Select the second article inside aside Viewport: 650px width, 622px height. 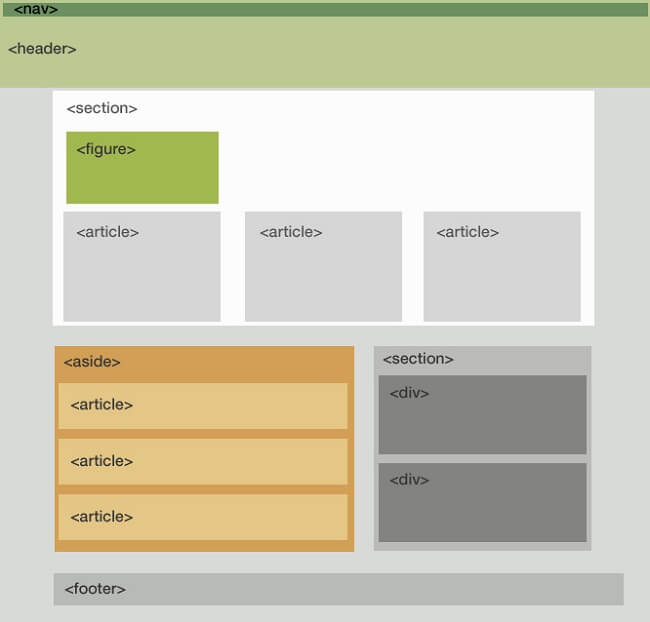click(x=203, y=462)
